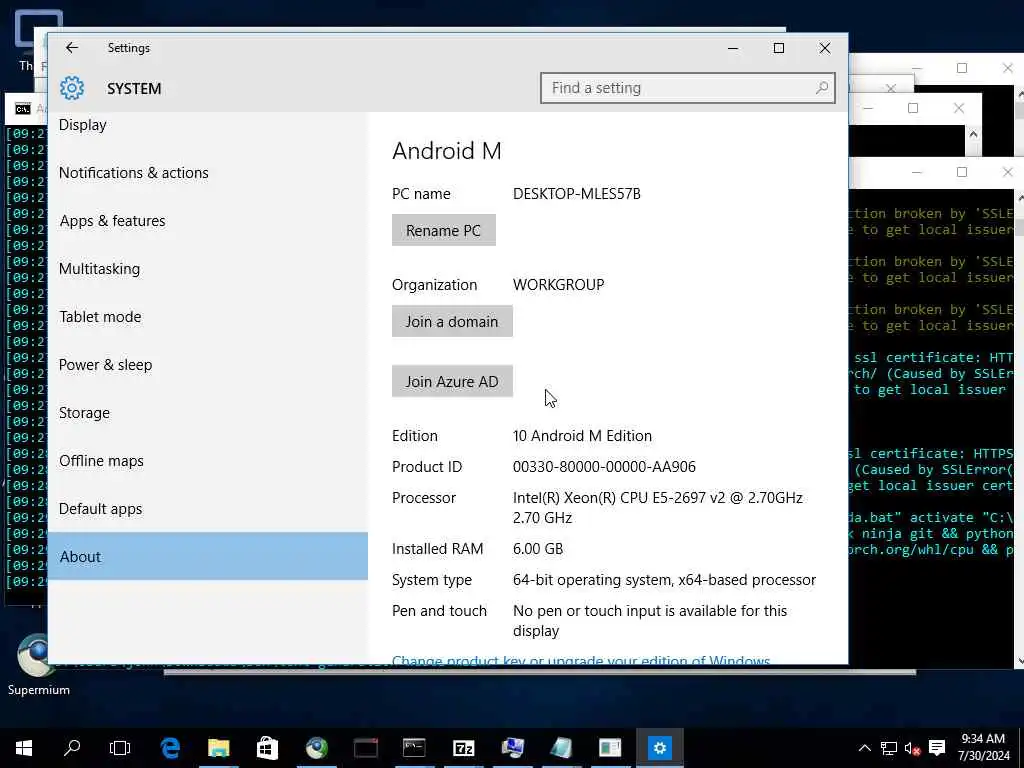The width and height of the screenshot is (1024, 768).
Task: Open the Action Center notifications icon
Action: point(937,748)
